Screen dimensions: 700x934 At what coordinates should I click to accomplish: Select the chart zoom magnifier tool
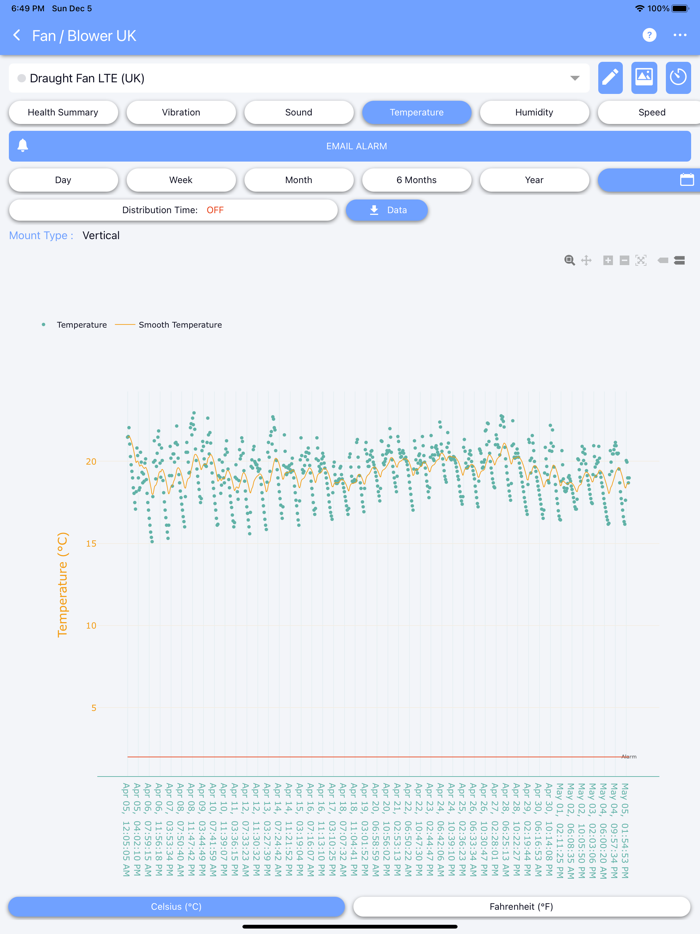[569, 260]
